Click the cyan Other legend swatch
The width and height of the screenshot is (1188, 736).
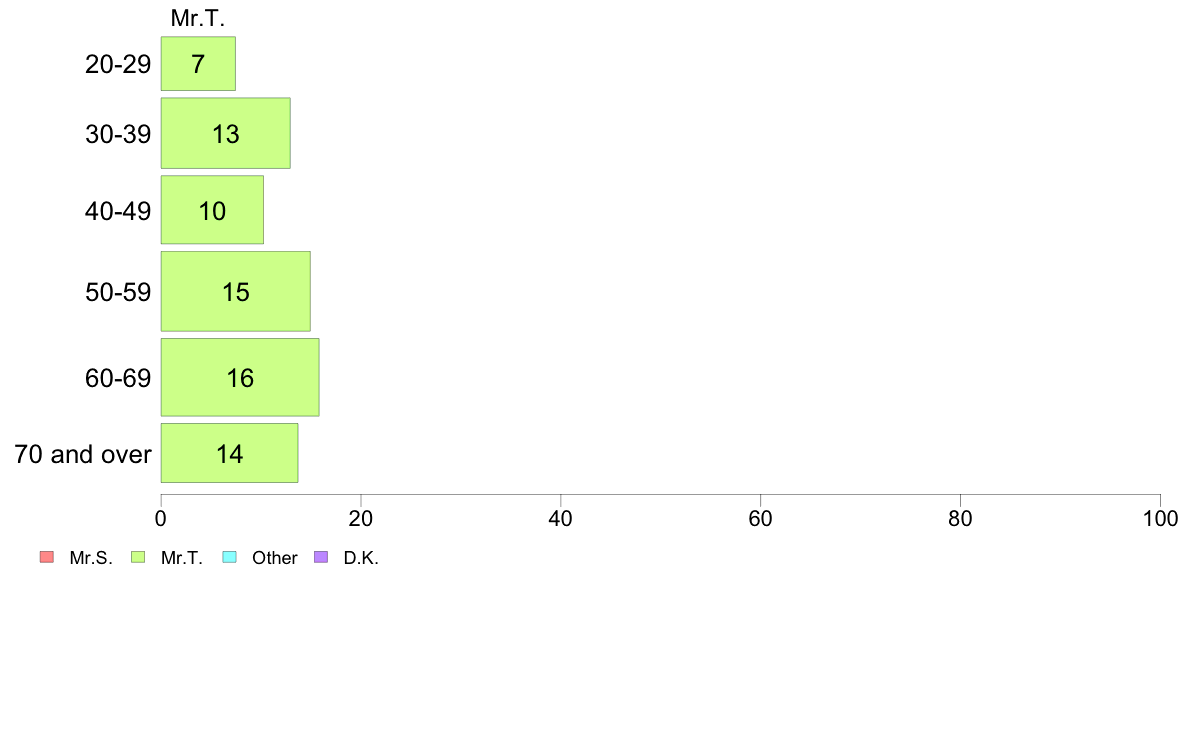point(230,557)
